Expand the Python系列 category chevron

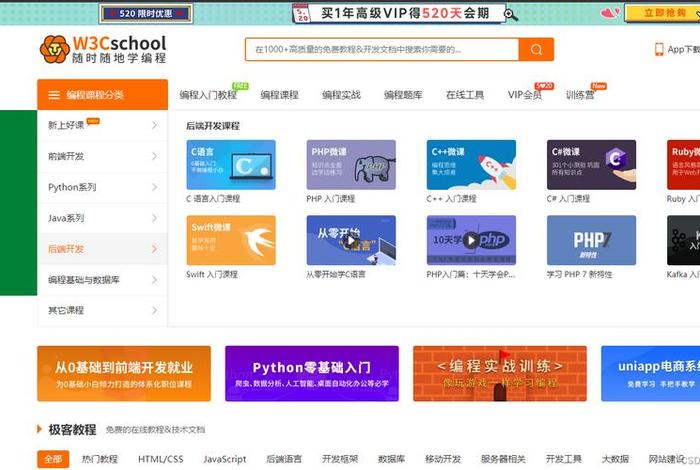[154, 187]
